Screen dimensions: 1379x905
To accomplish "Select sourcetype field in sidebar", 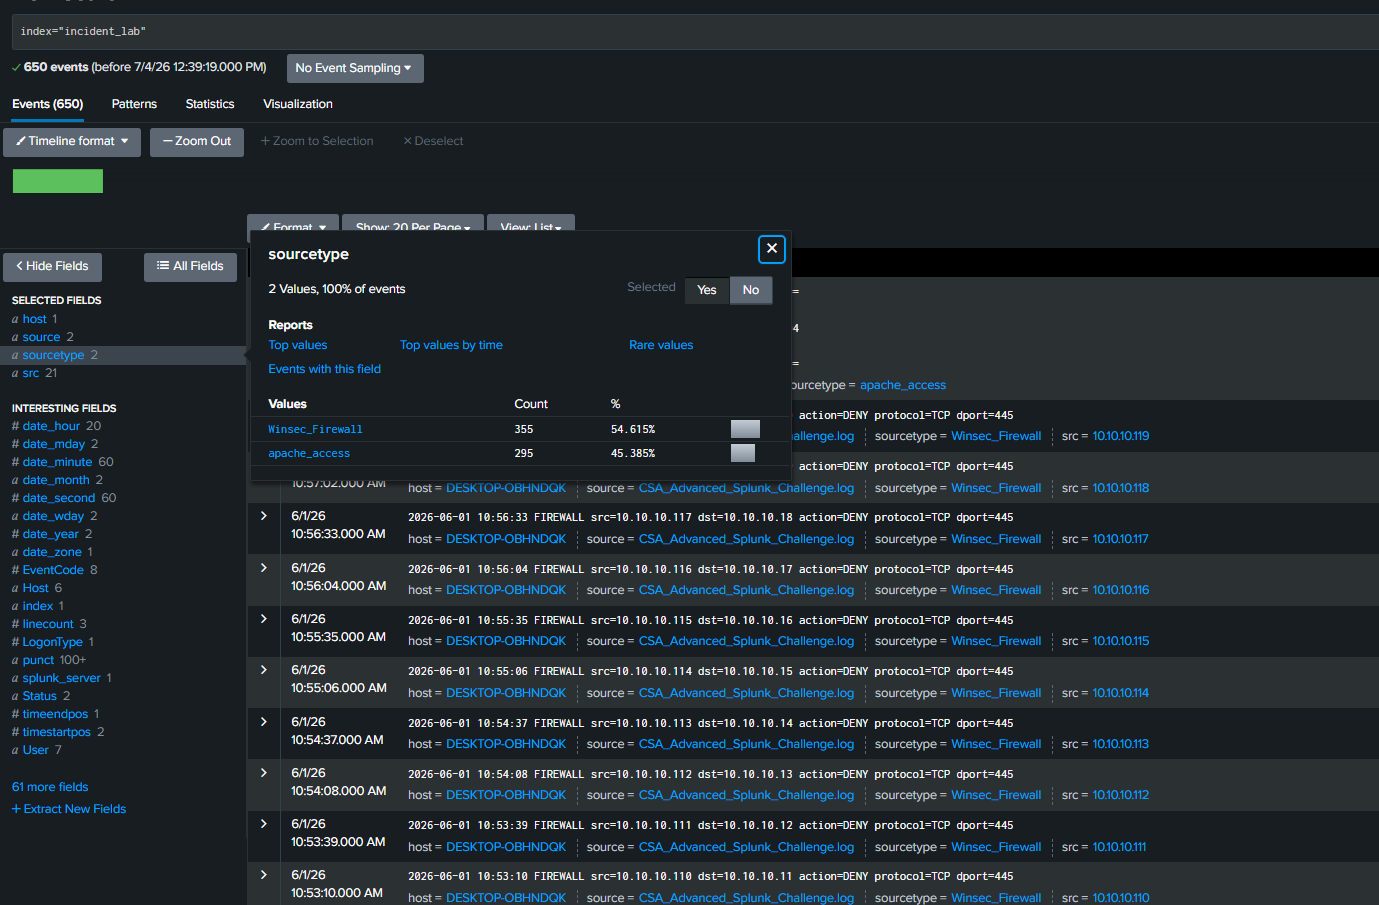I will pos(53,355).
